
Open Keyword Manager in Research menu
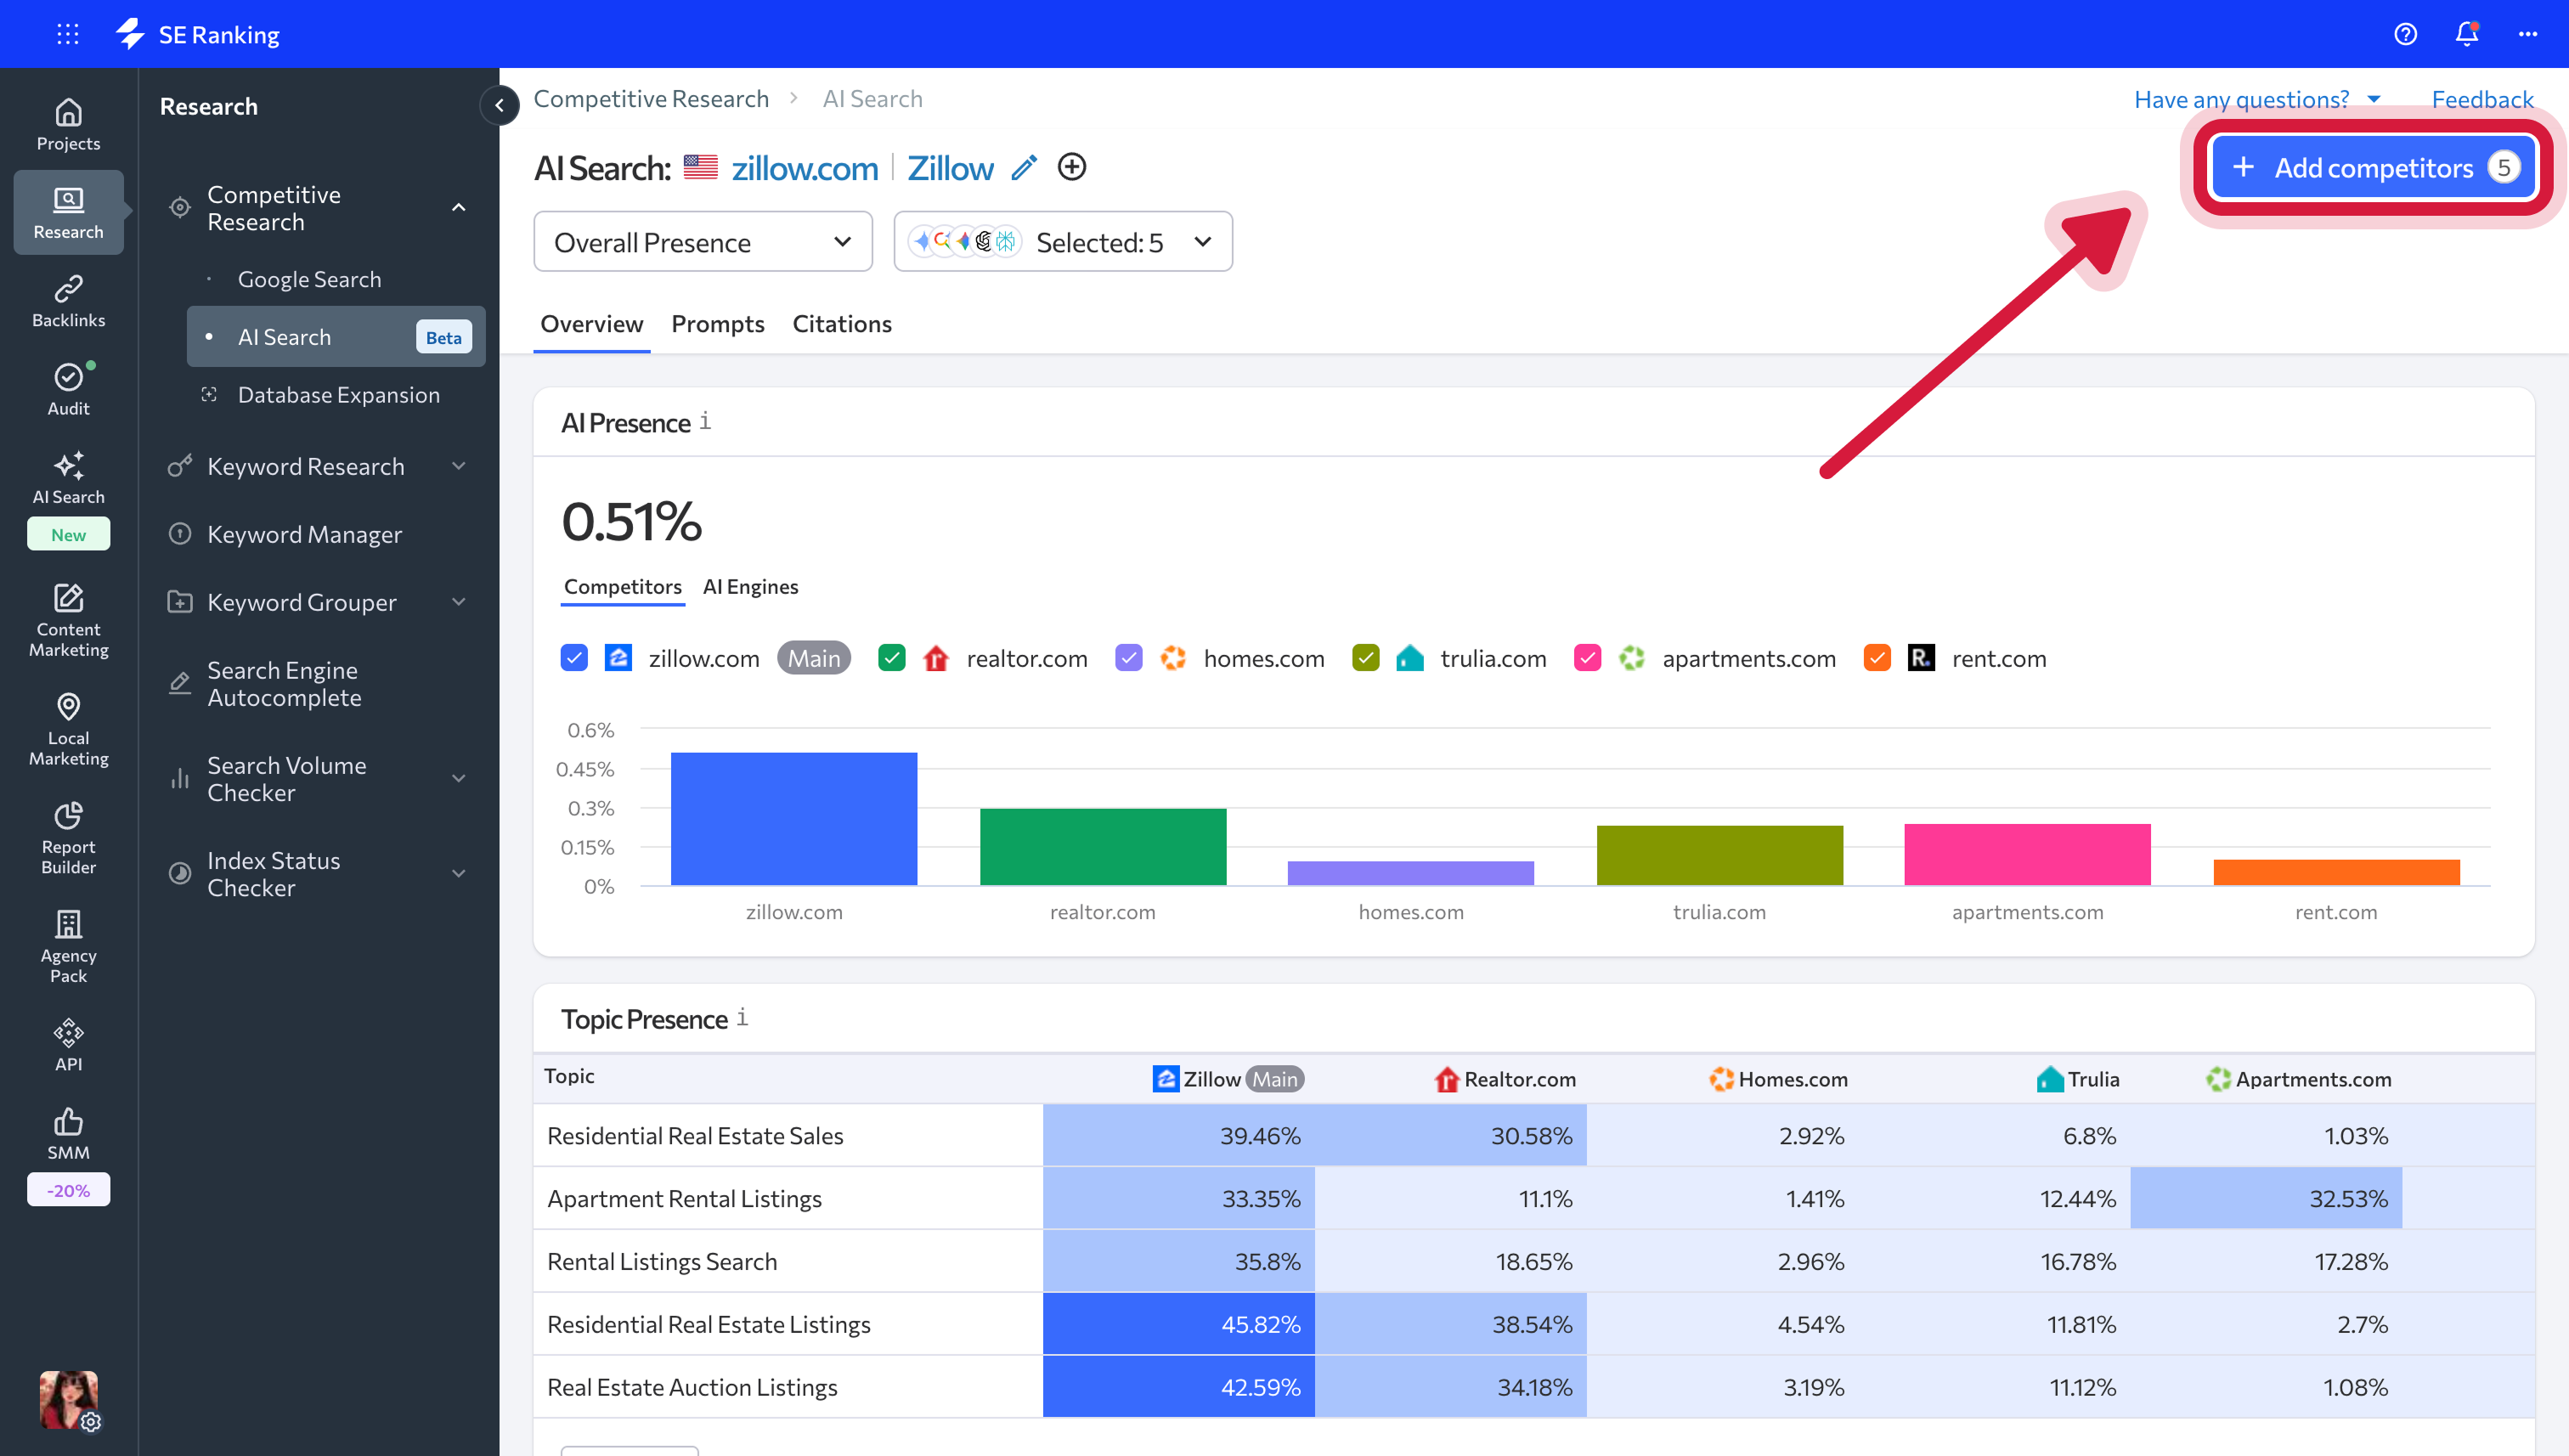[304, 534]
